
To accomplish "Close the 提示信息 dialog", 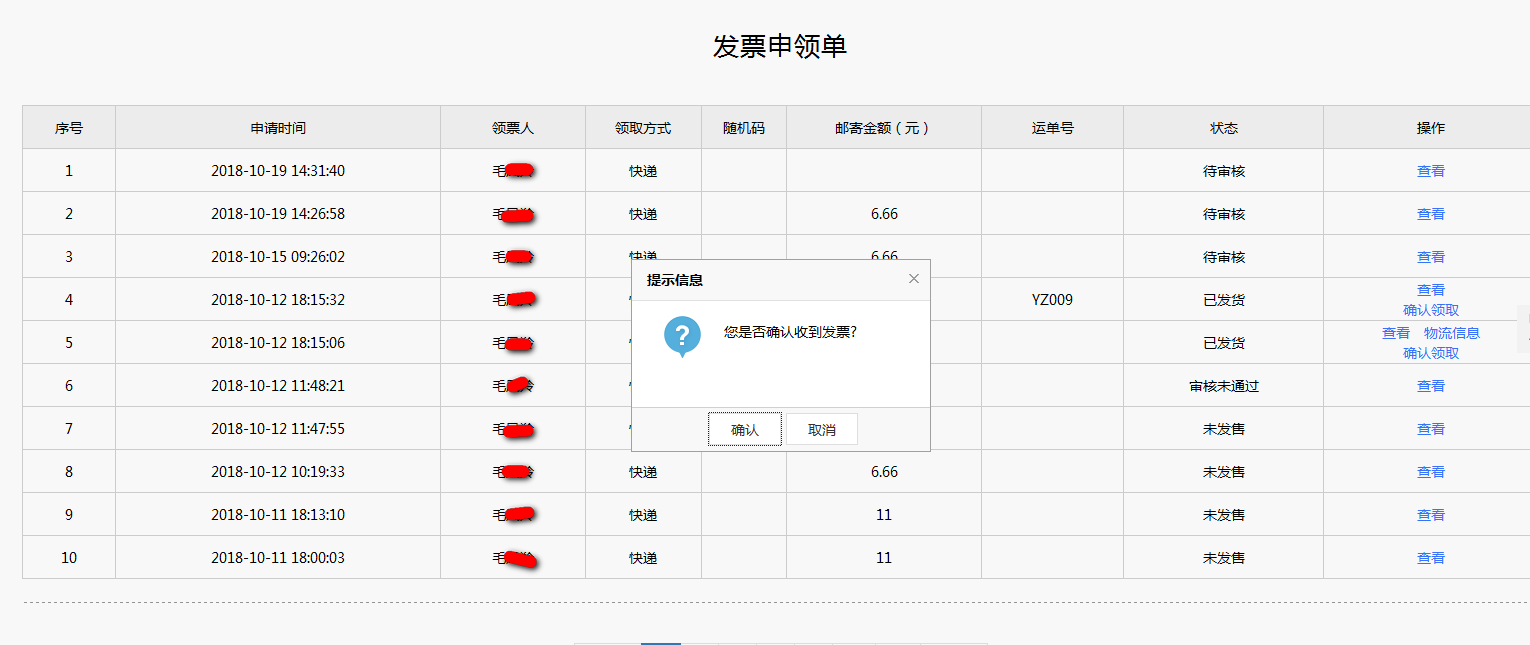I will [913, 279].
